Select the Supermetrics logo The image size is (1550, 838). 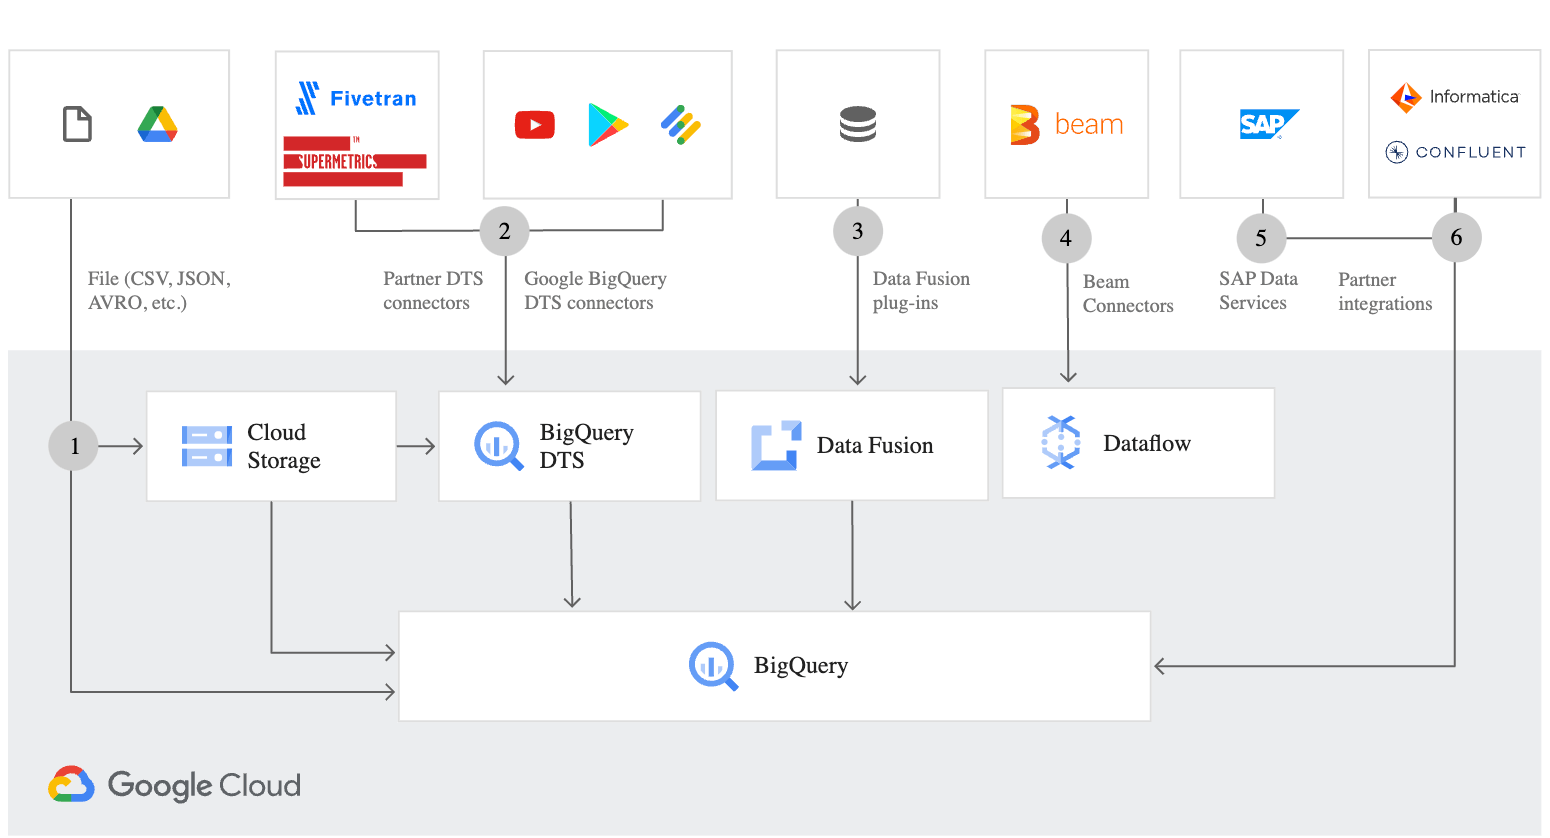355,161
